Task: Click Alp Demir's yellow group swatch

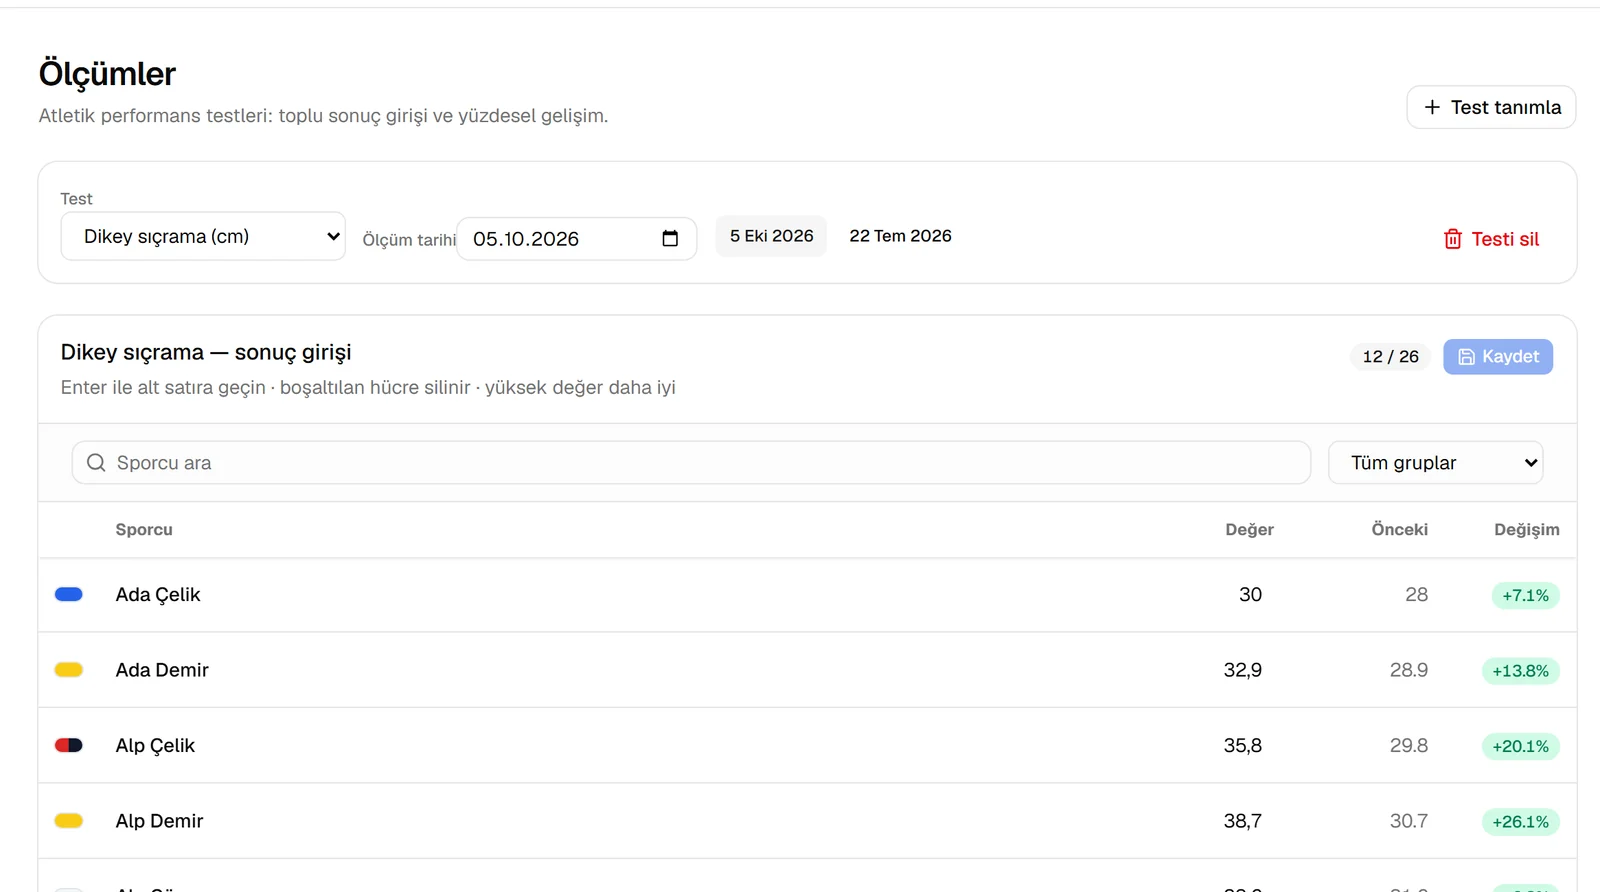Action: click(69, 821)
